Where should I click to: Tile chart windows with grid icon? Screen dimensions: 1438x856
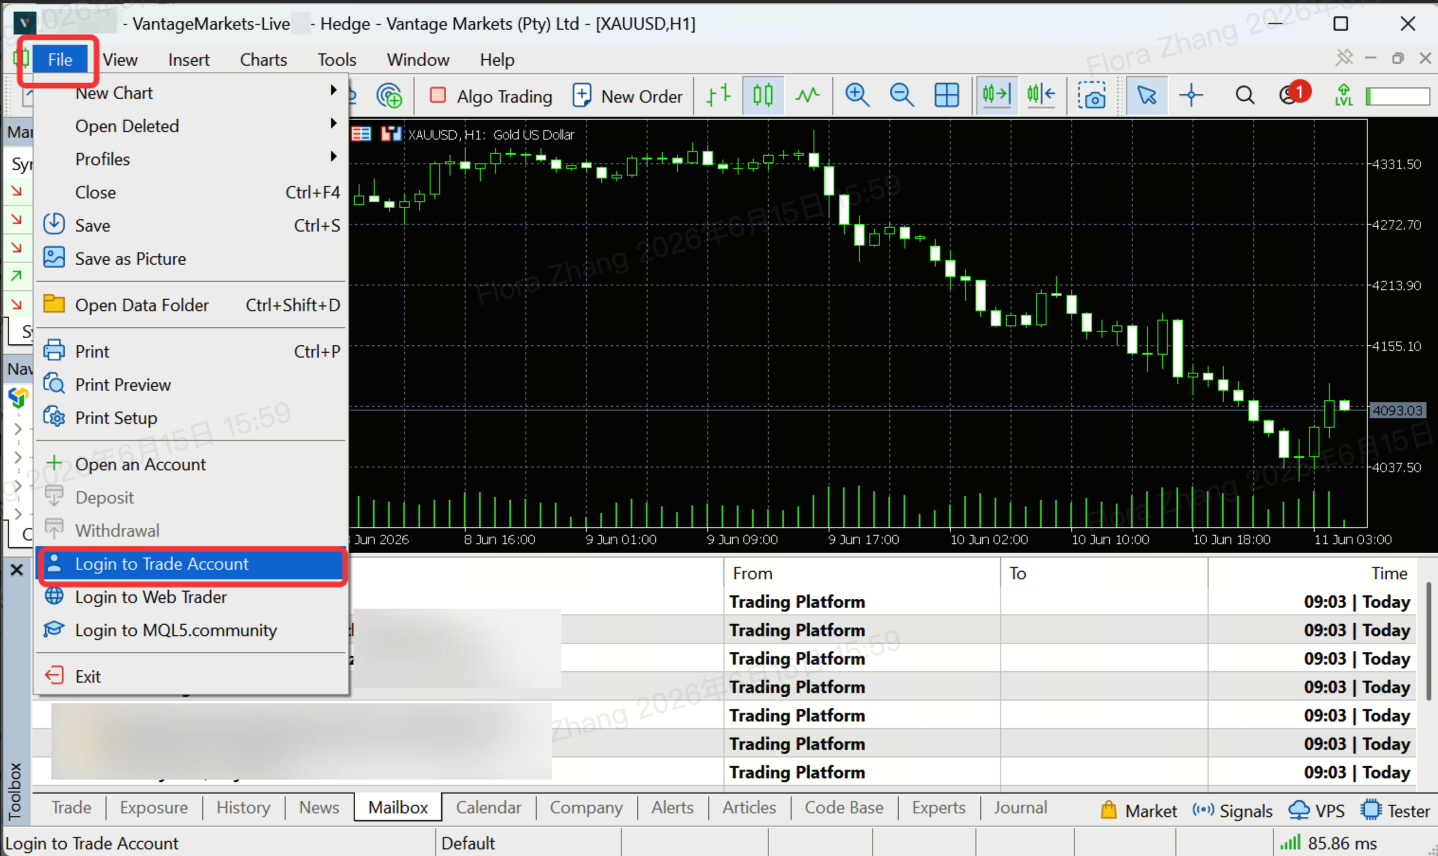click(947, 96)
